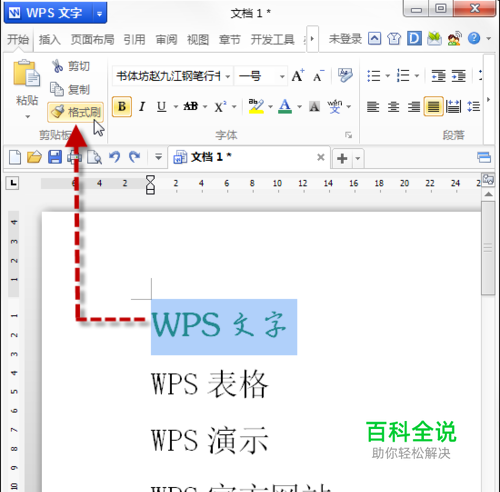Open the highlight color dropdown arrow
This screenshot has height=492, width=500.
[270, 107]
